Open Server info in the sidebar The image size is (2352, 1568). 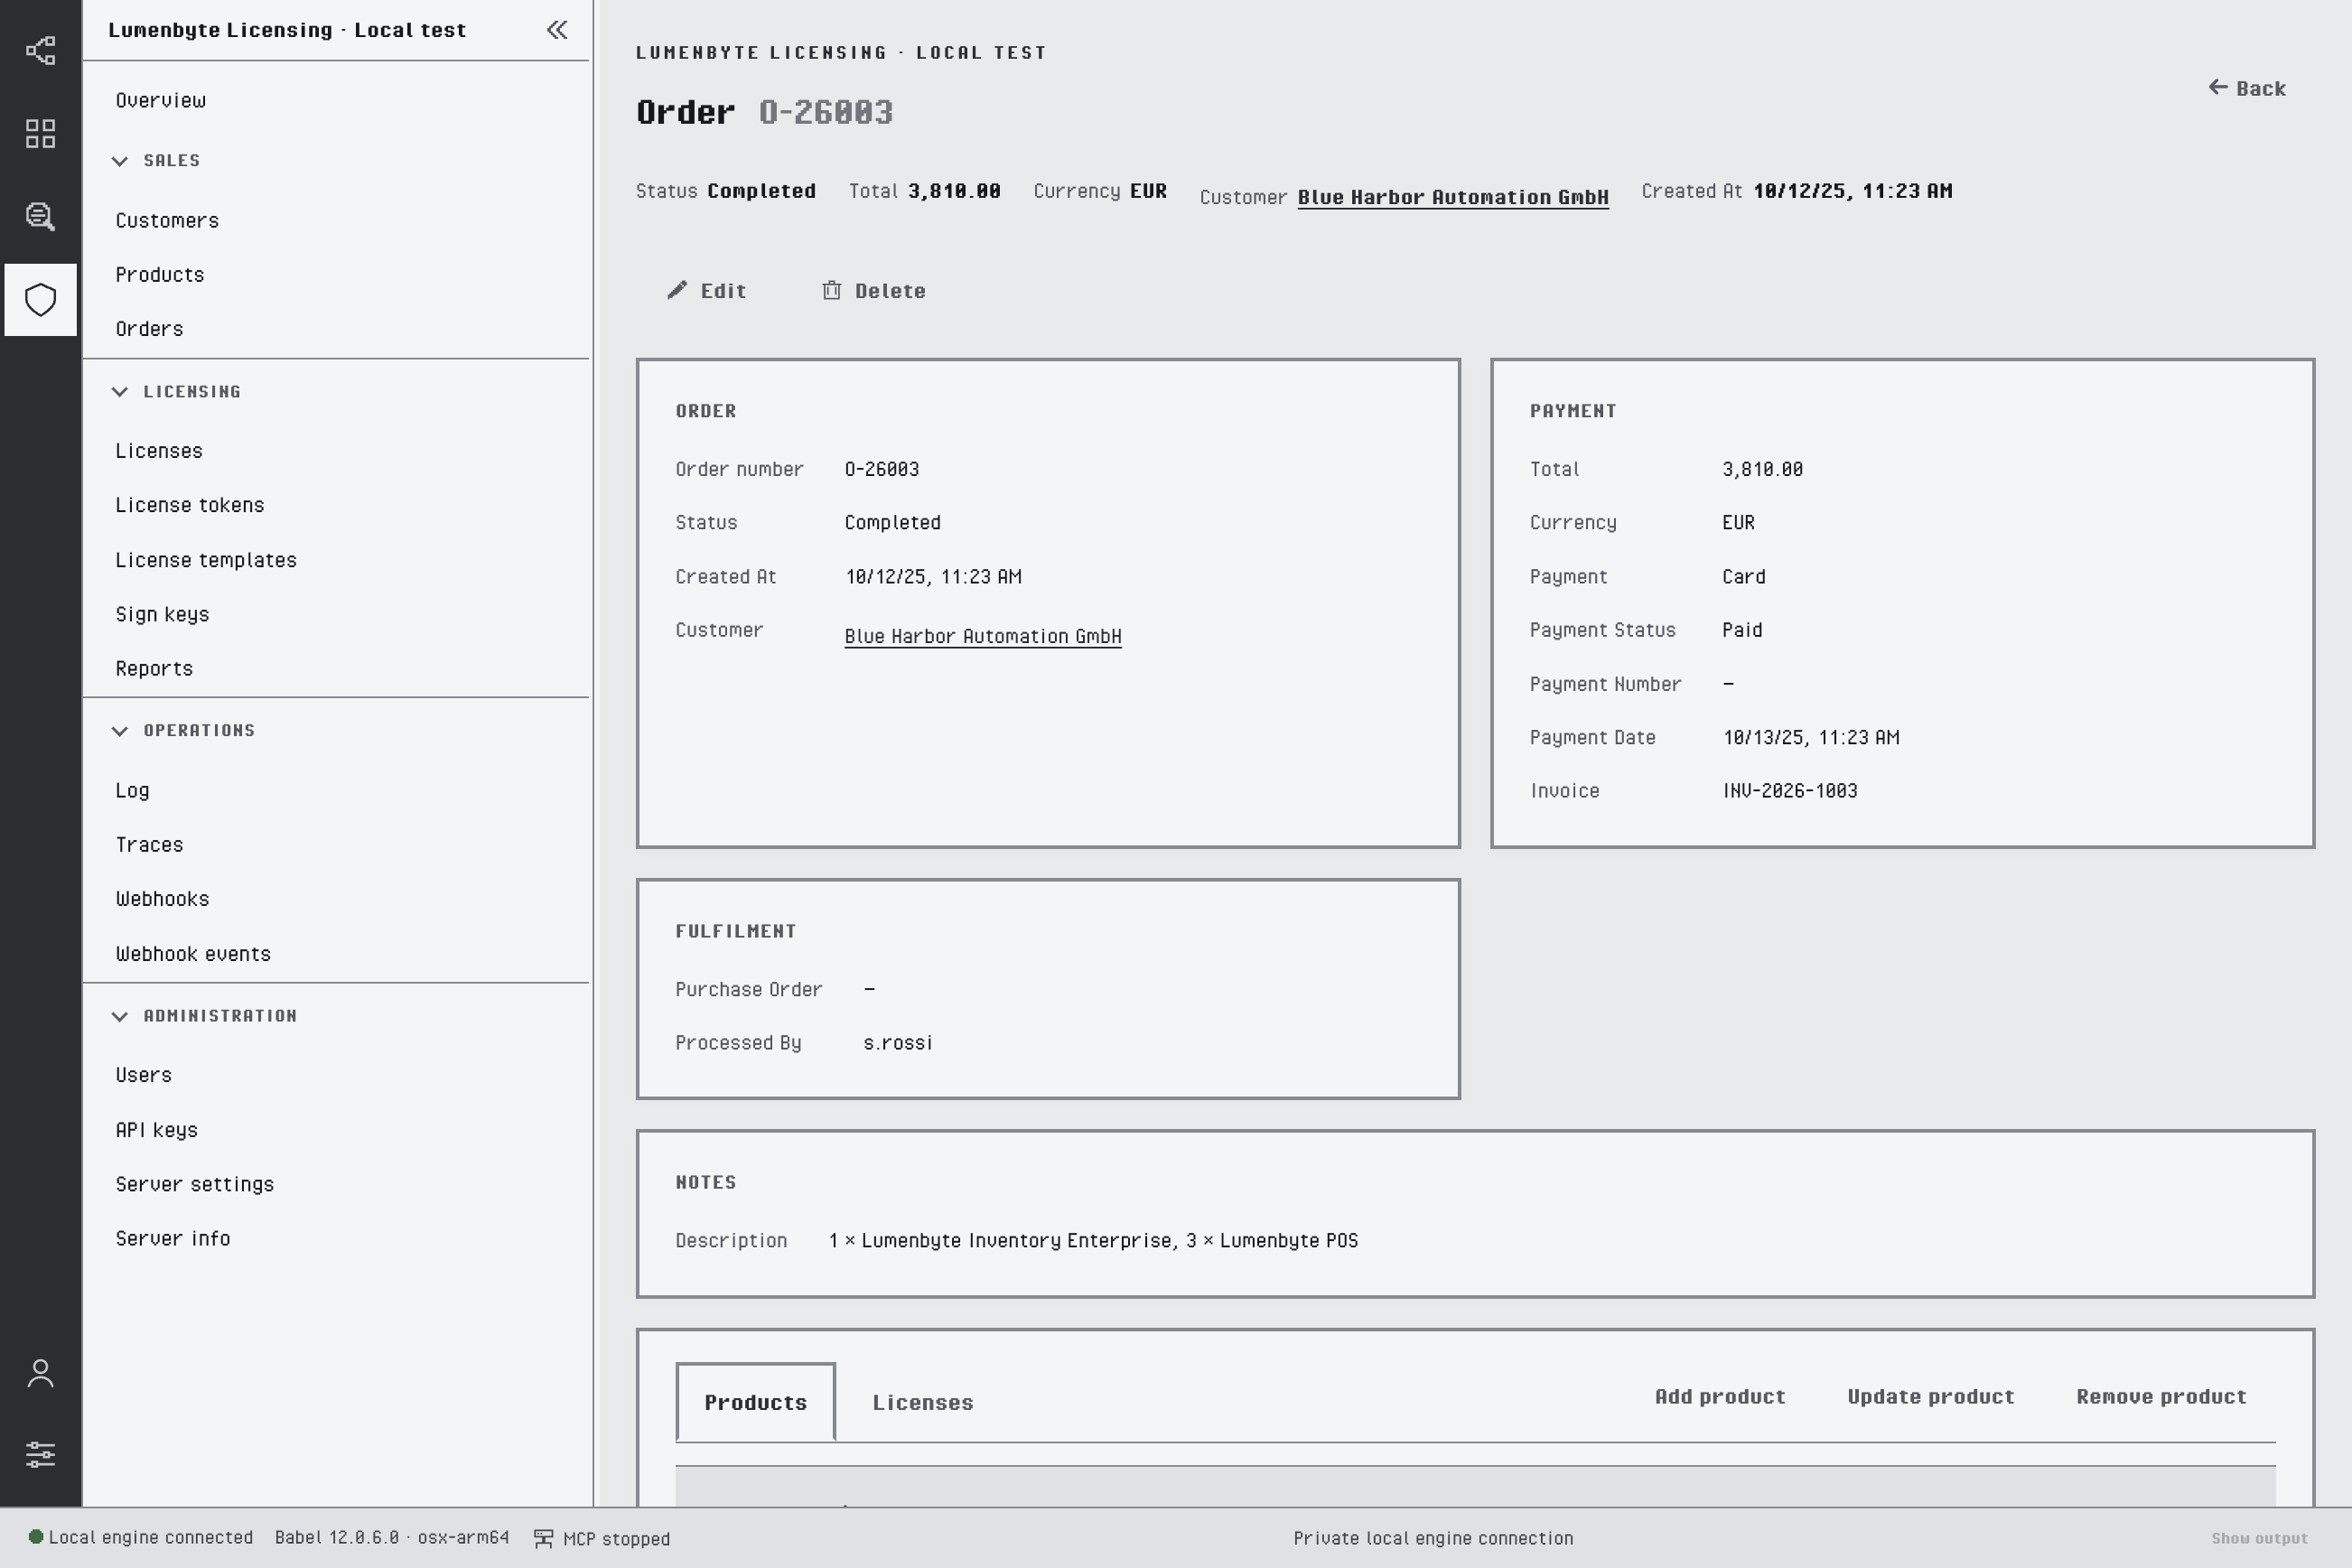coord(173,1238)
